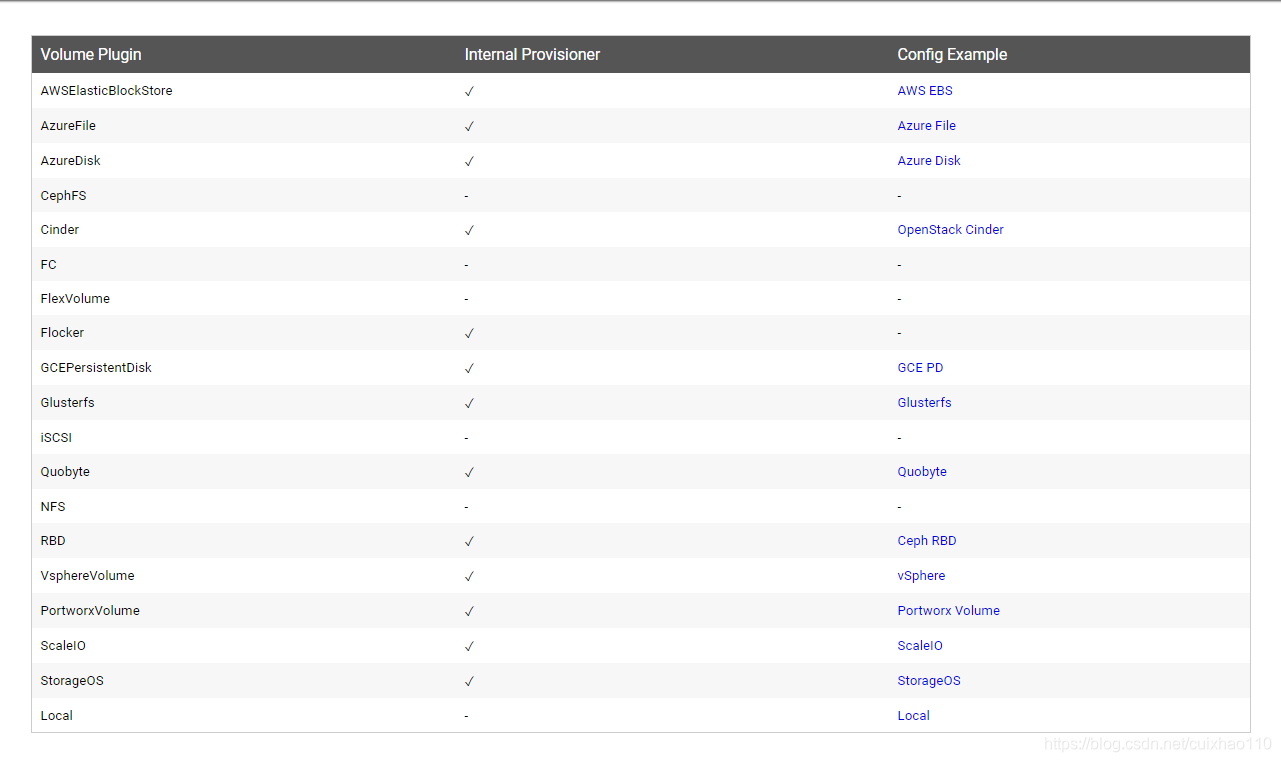
Task: Click the Volume Plugin column header
Action: (91, 54)
